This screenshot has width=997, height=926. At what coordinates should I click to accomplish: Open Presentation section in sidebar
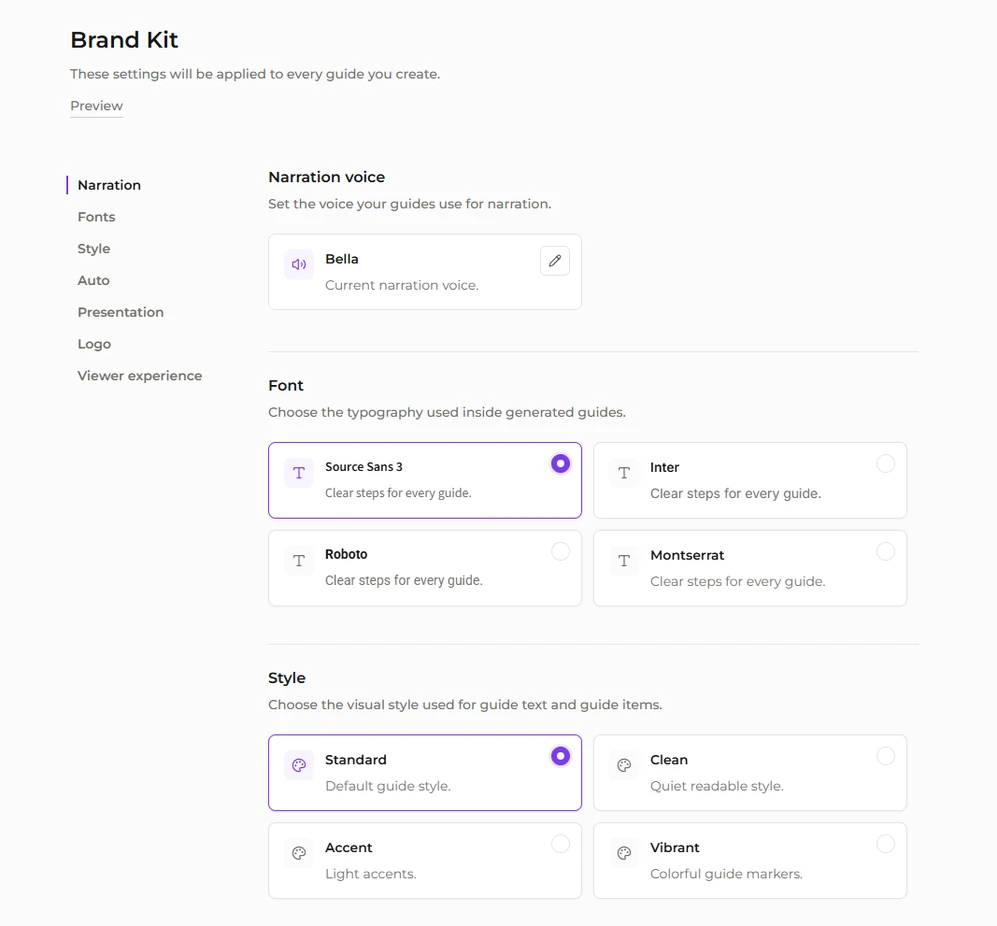tap(120, 312)
